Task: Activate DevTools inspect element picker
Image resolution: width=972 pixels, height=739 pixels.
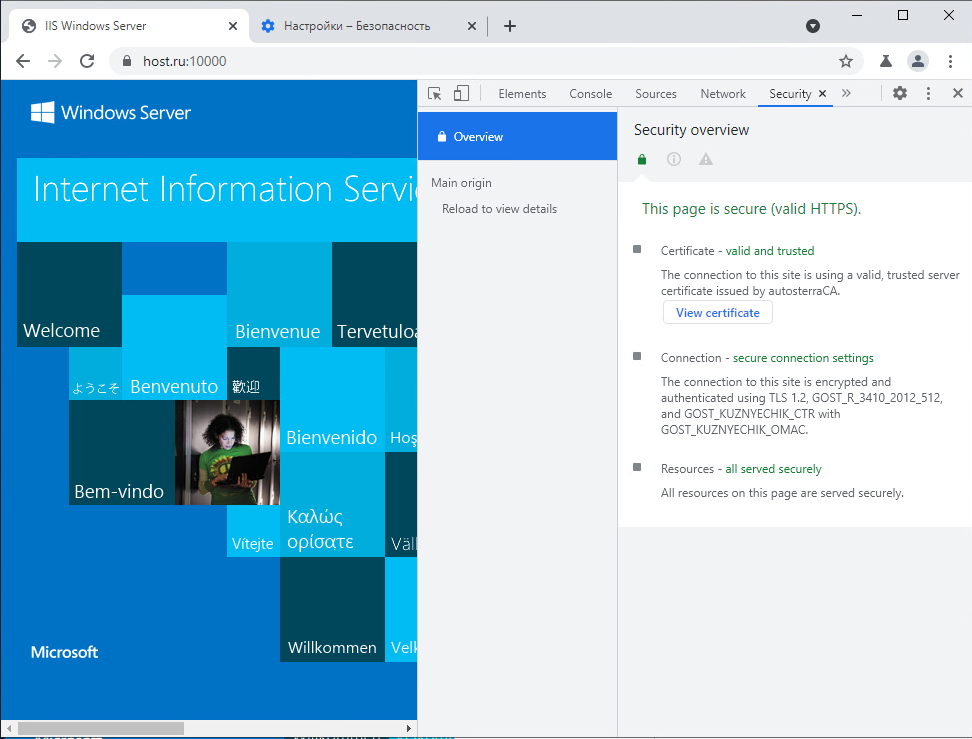Action: 435,94
